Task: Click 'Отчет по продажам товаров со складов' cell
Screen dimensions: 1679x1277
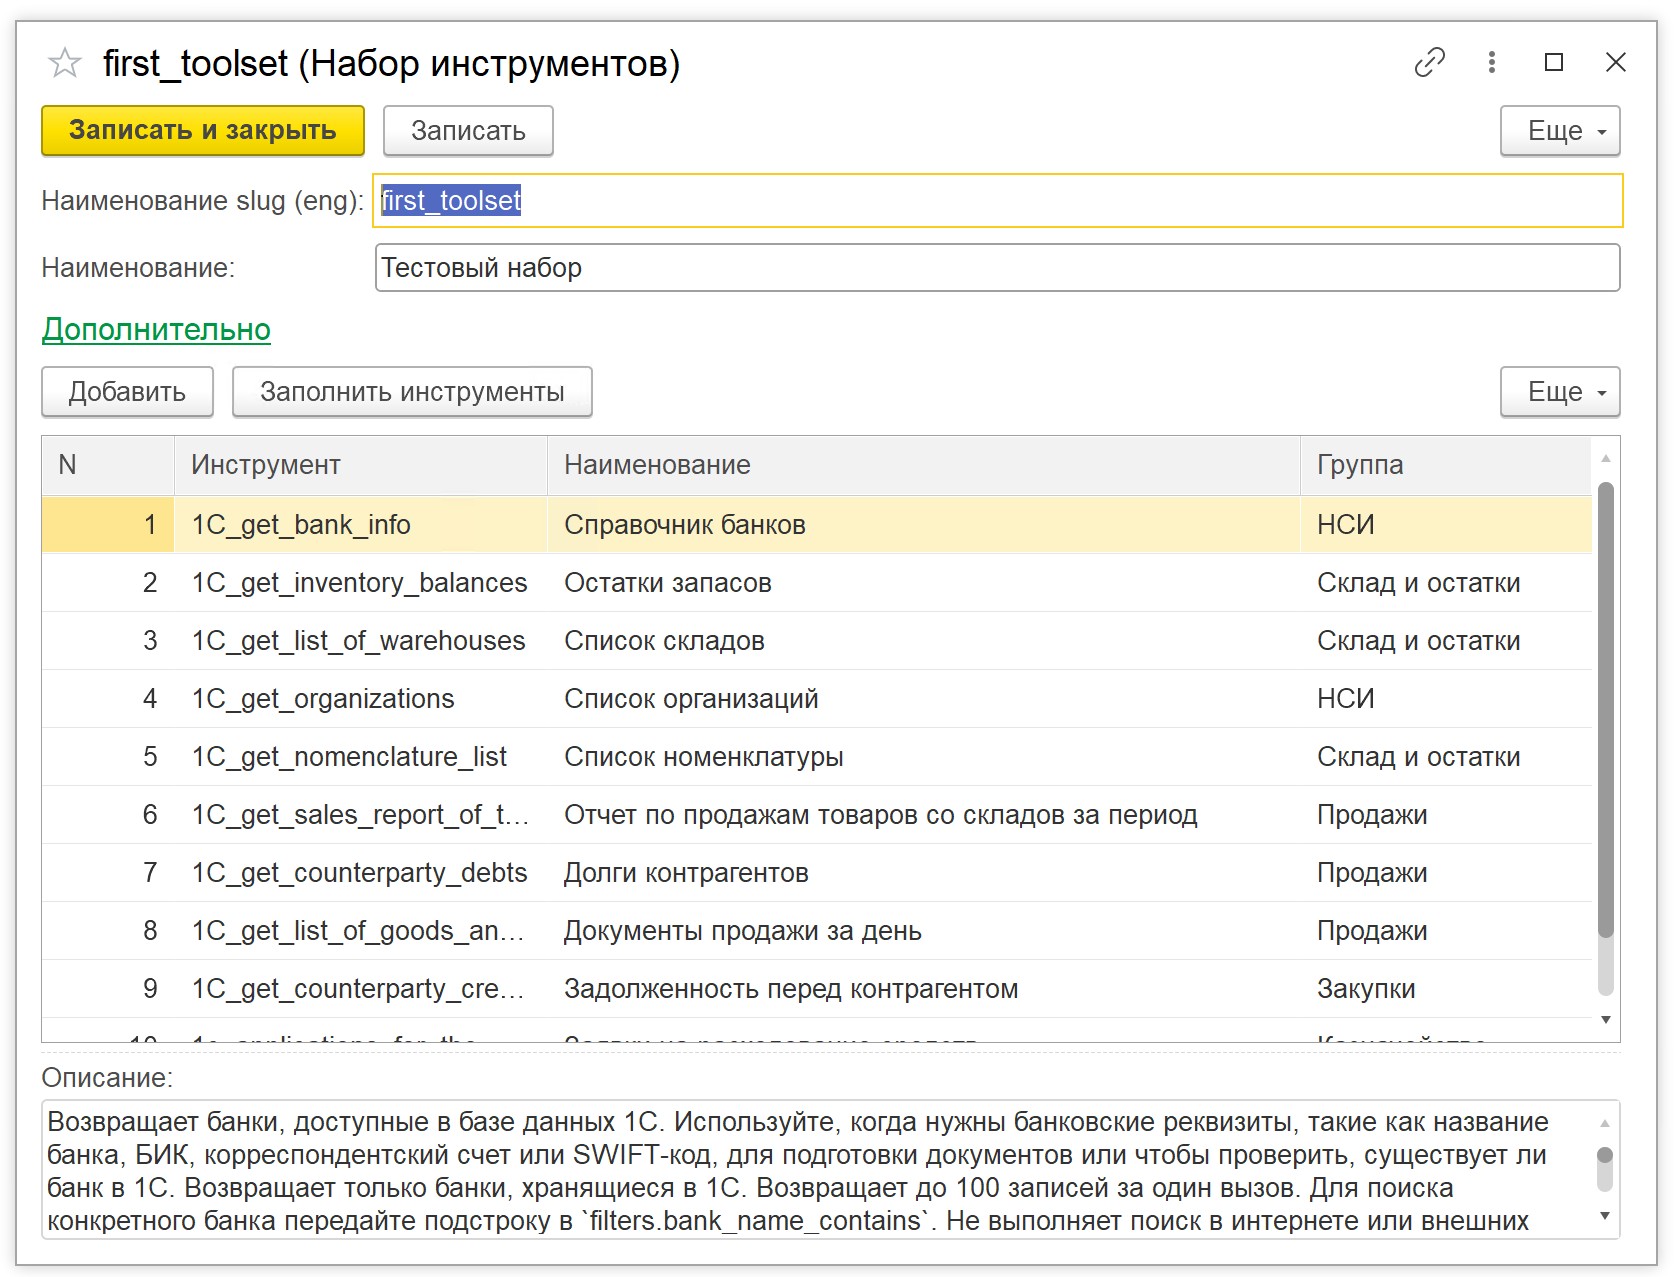Action: (924, 815)
